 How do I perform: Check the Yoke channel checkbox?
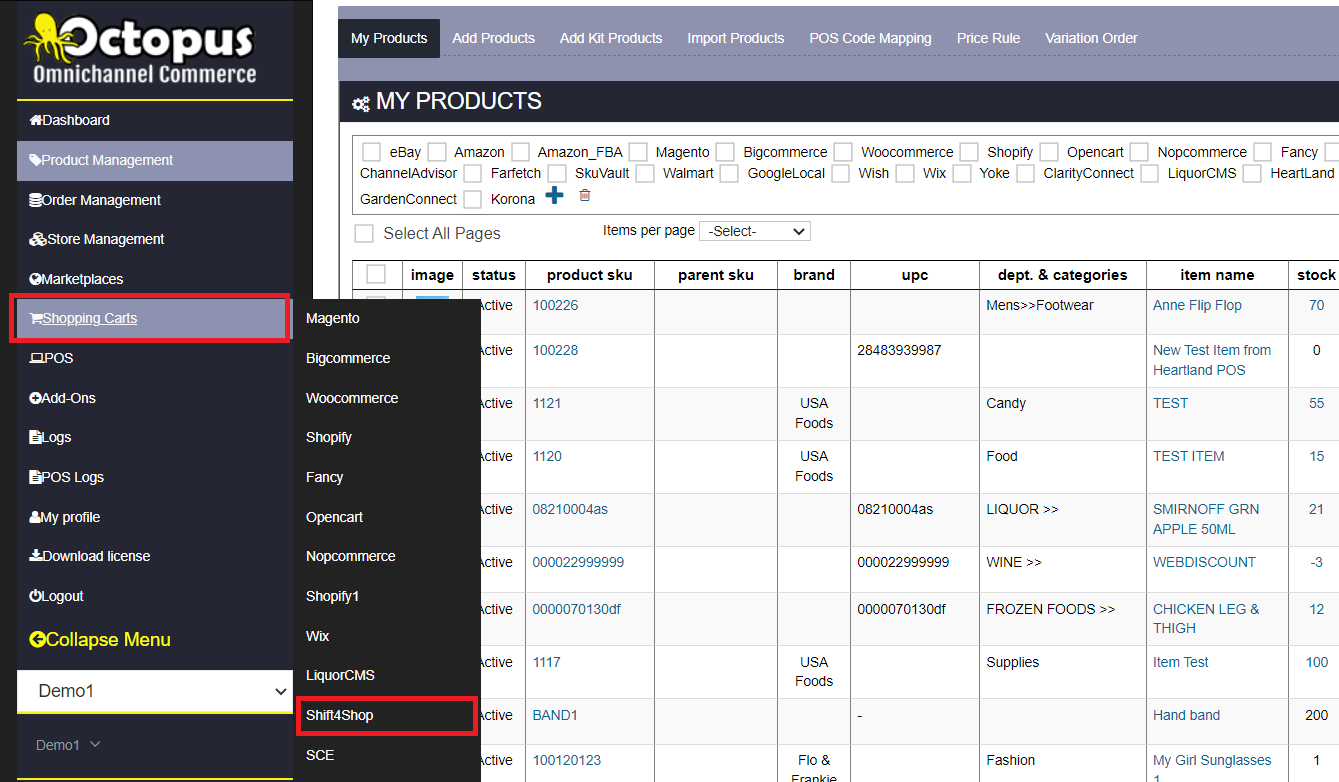coord(962,174)
